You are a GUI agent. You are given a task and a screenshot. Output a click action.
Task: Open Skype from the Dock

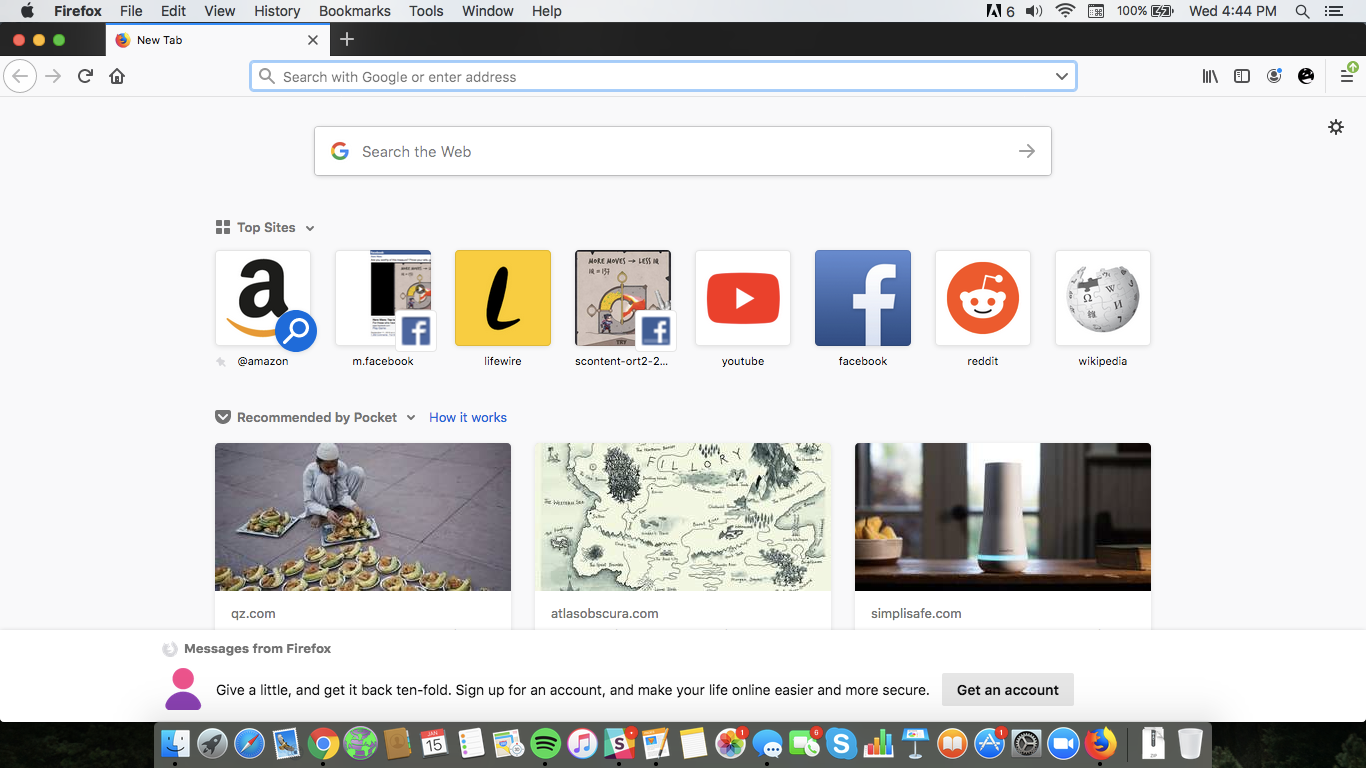pyautogui.click(x=841, y=743)
